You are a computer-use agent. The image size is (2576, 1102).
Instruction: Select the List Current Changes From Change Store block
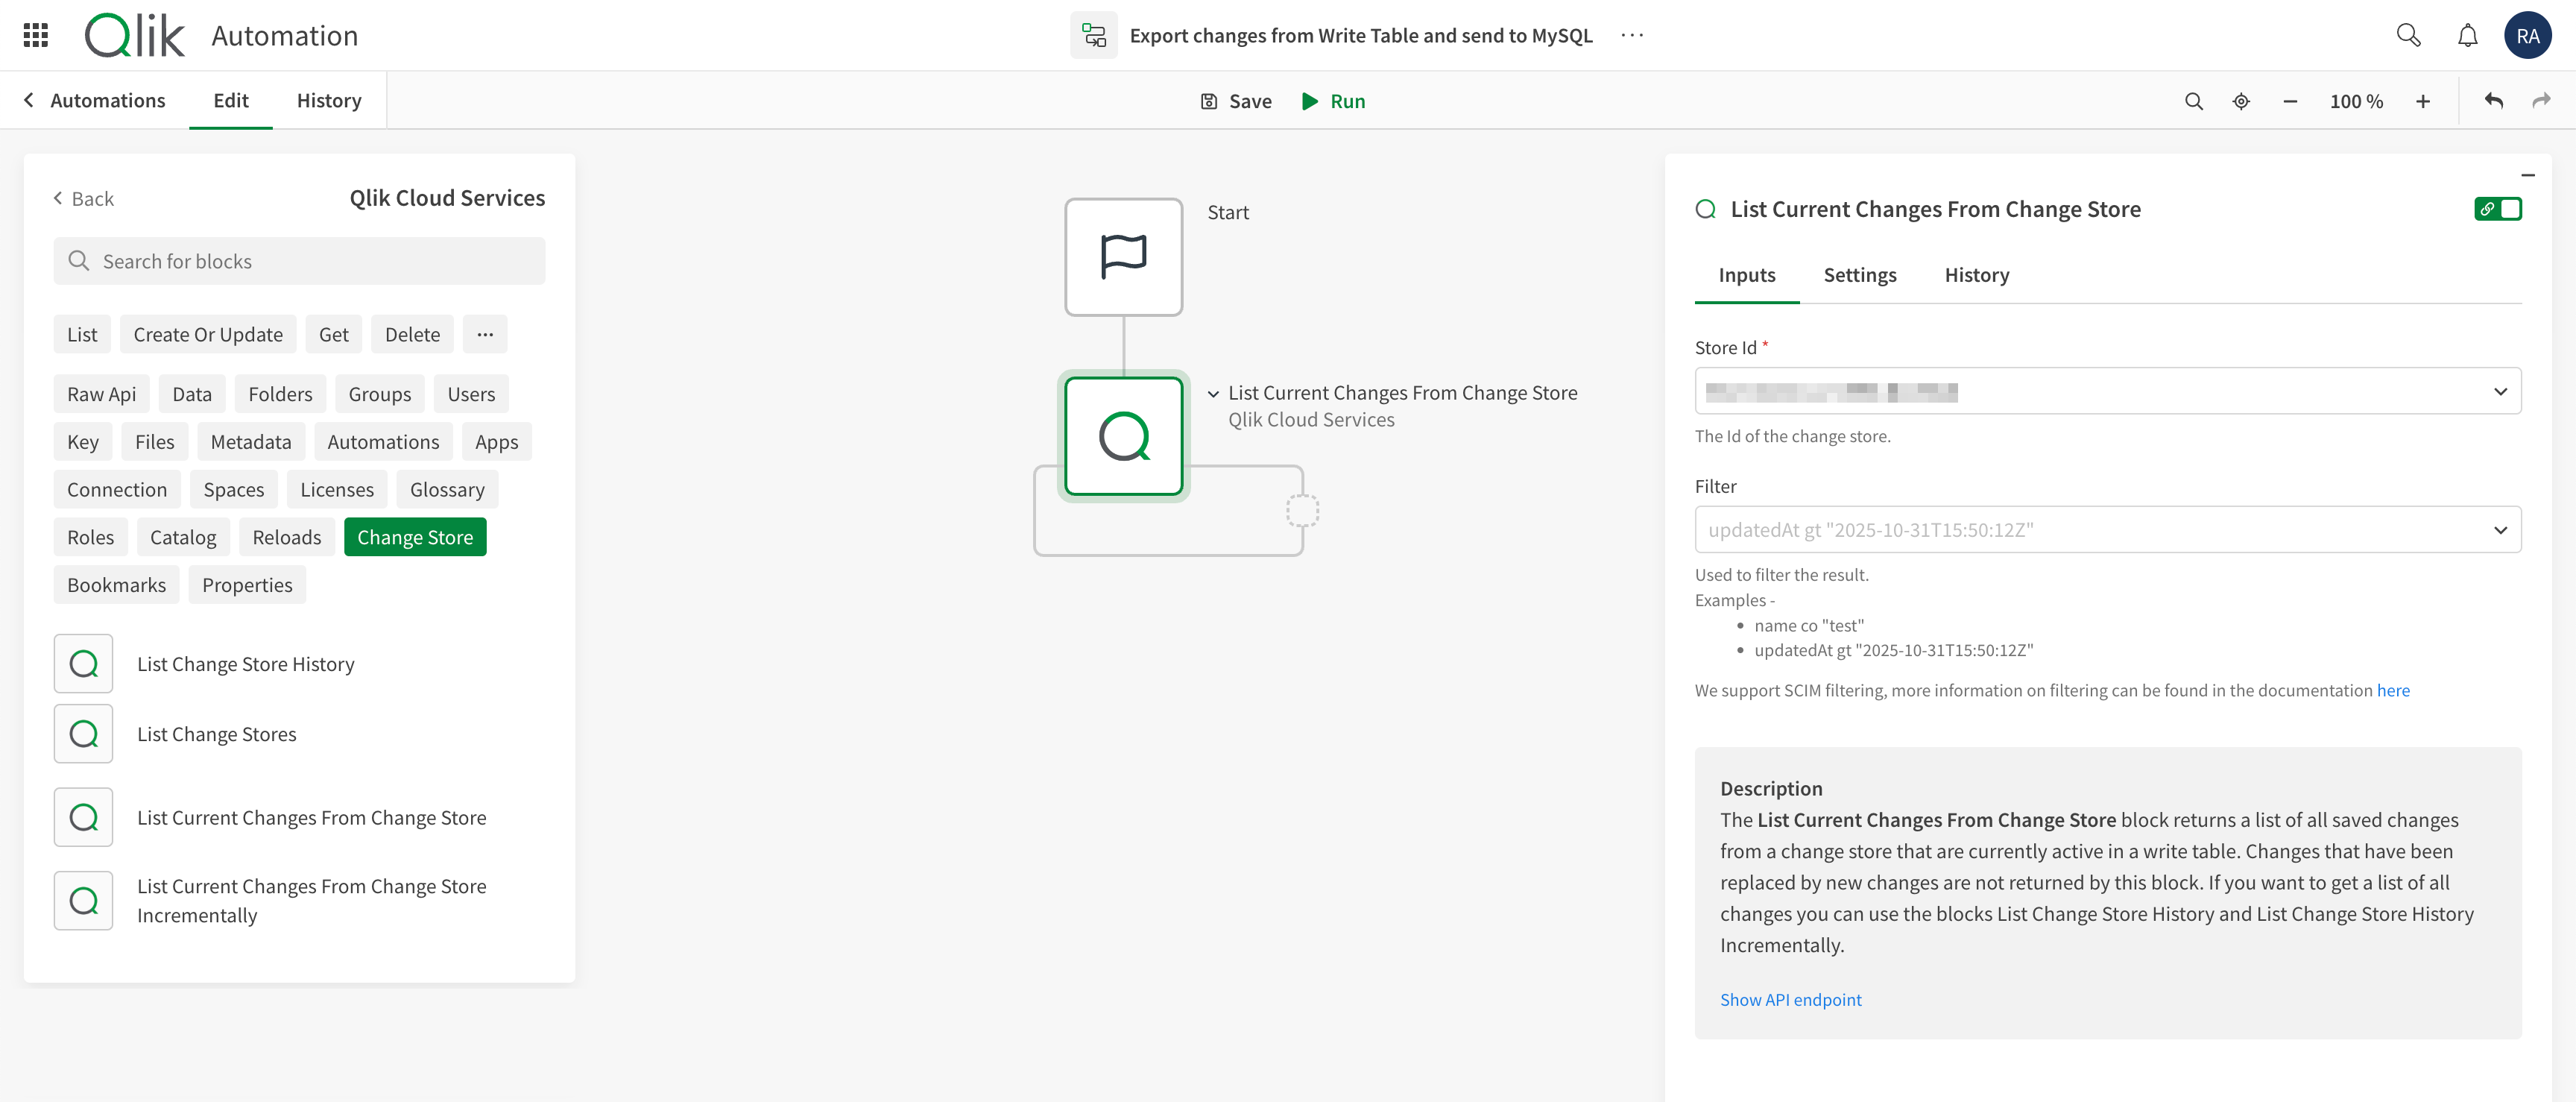pos(1123,436)
